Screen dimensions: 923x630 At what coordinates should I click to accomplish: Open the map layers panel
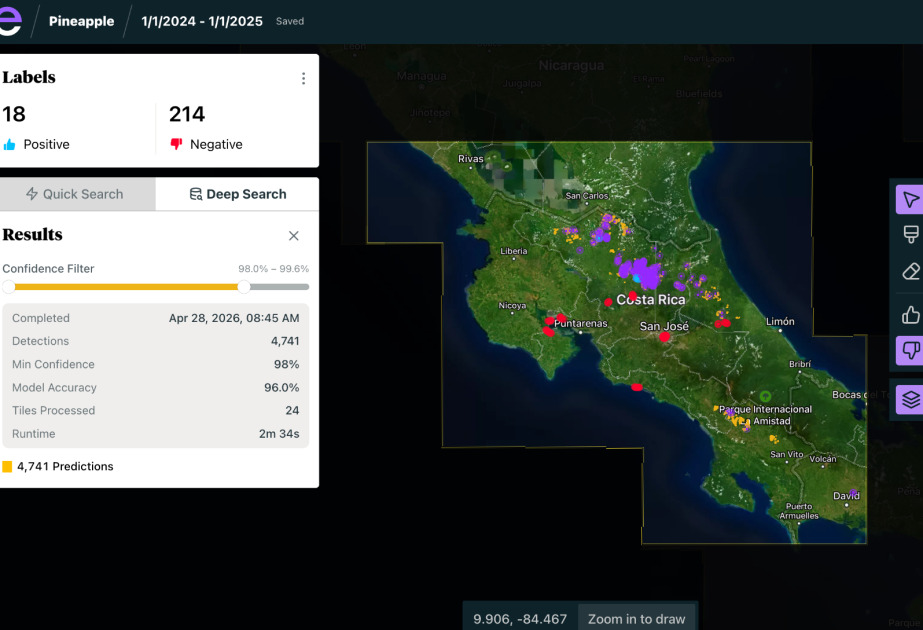pyautogui.click(x=909, y=399)
